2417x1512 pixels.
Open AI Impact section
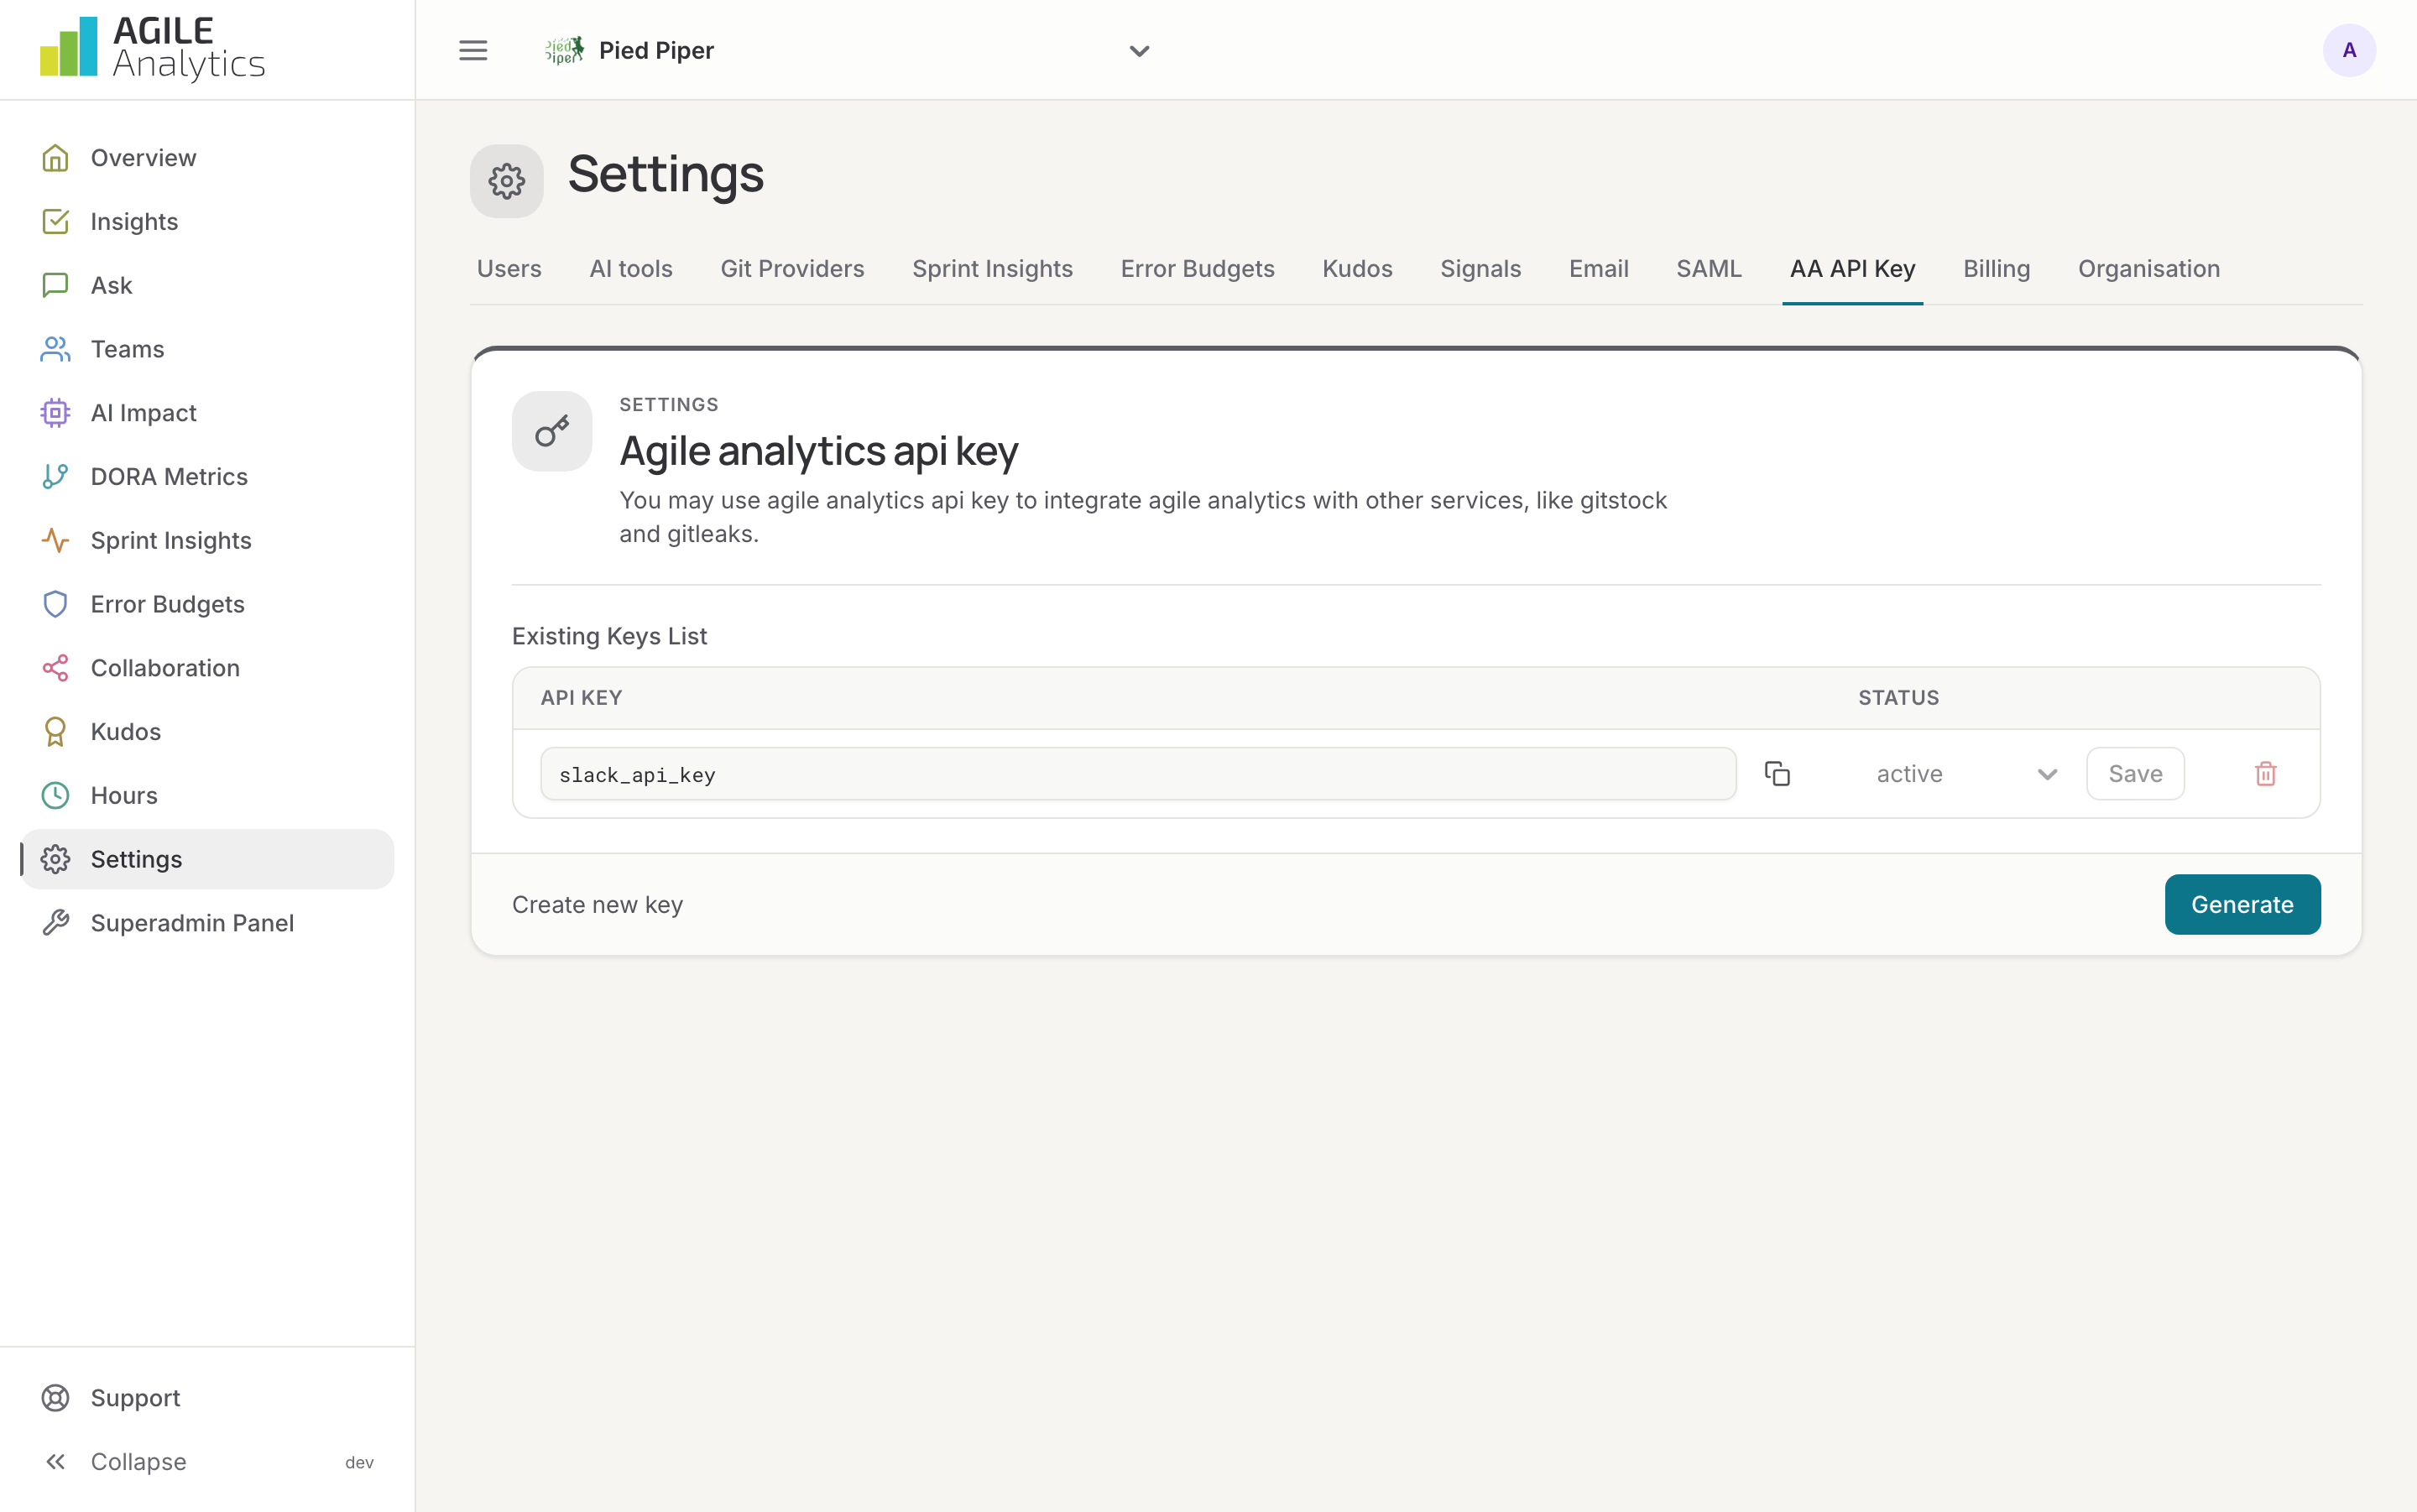pos(207,413)
